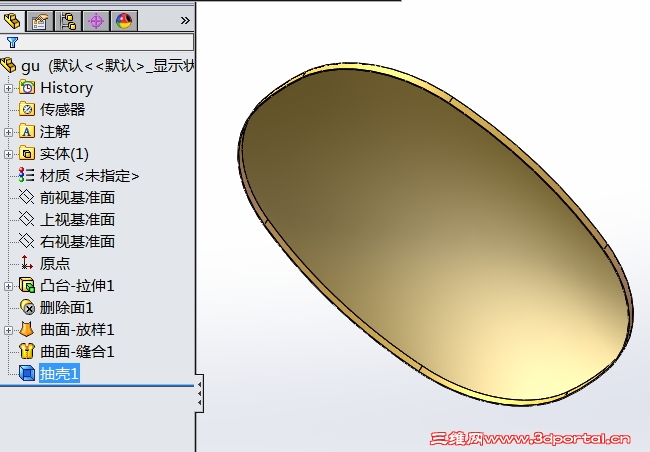Image resolution: width=650 pixels, height=452 pixels.
Task: Select the 右视基准面 right plane
Action: pyautogui.click(x=78, y=242)
